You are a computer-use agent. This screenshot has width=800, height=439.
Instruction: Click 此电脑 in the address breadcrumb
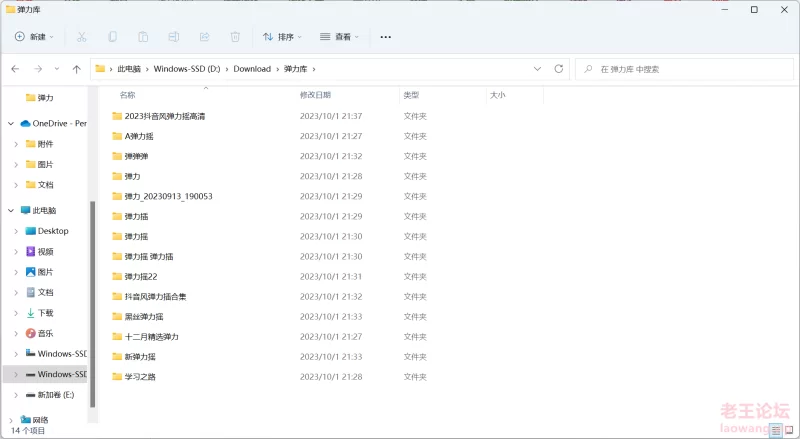129,69
